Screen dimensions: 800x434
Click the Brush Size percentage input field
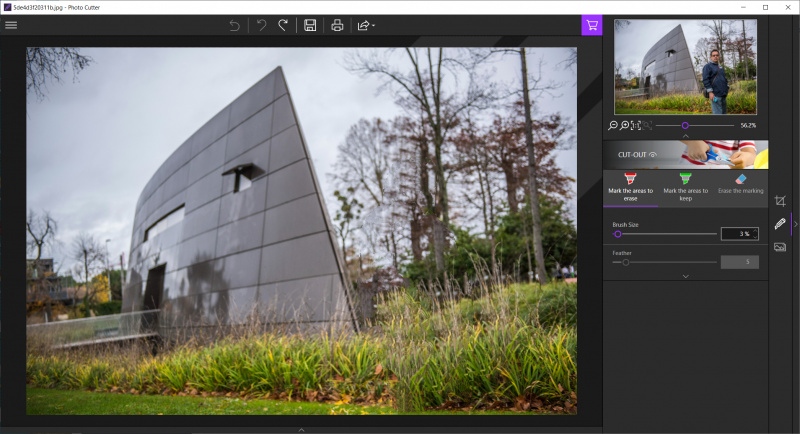739,234
